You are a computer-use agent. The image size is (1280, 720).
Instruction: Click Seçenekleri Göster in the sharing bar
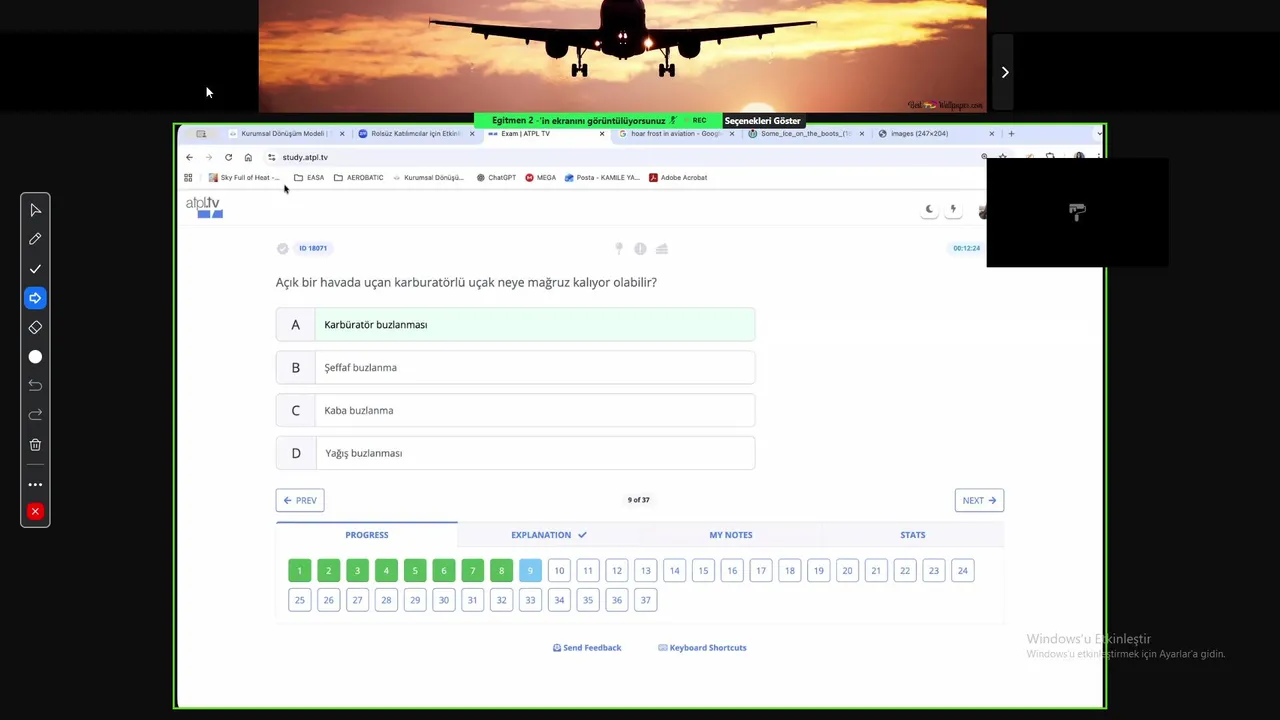(x=762, y=121)
